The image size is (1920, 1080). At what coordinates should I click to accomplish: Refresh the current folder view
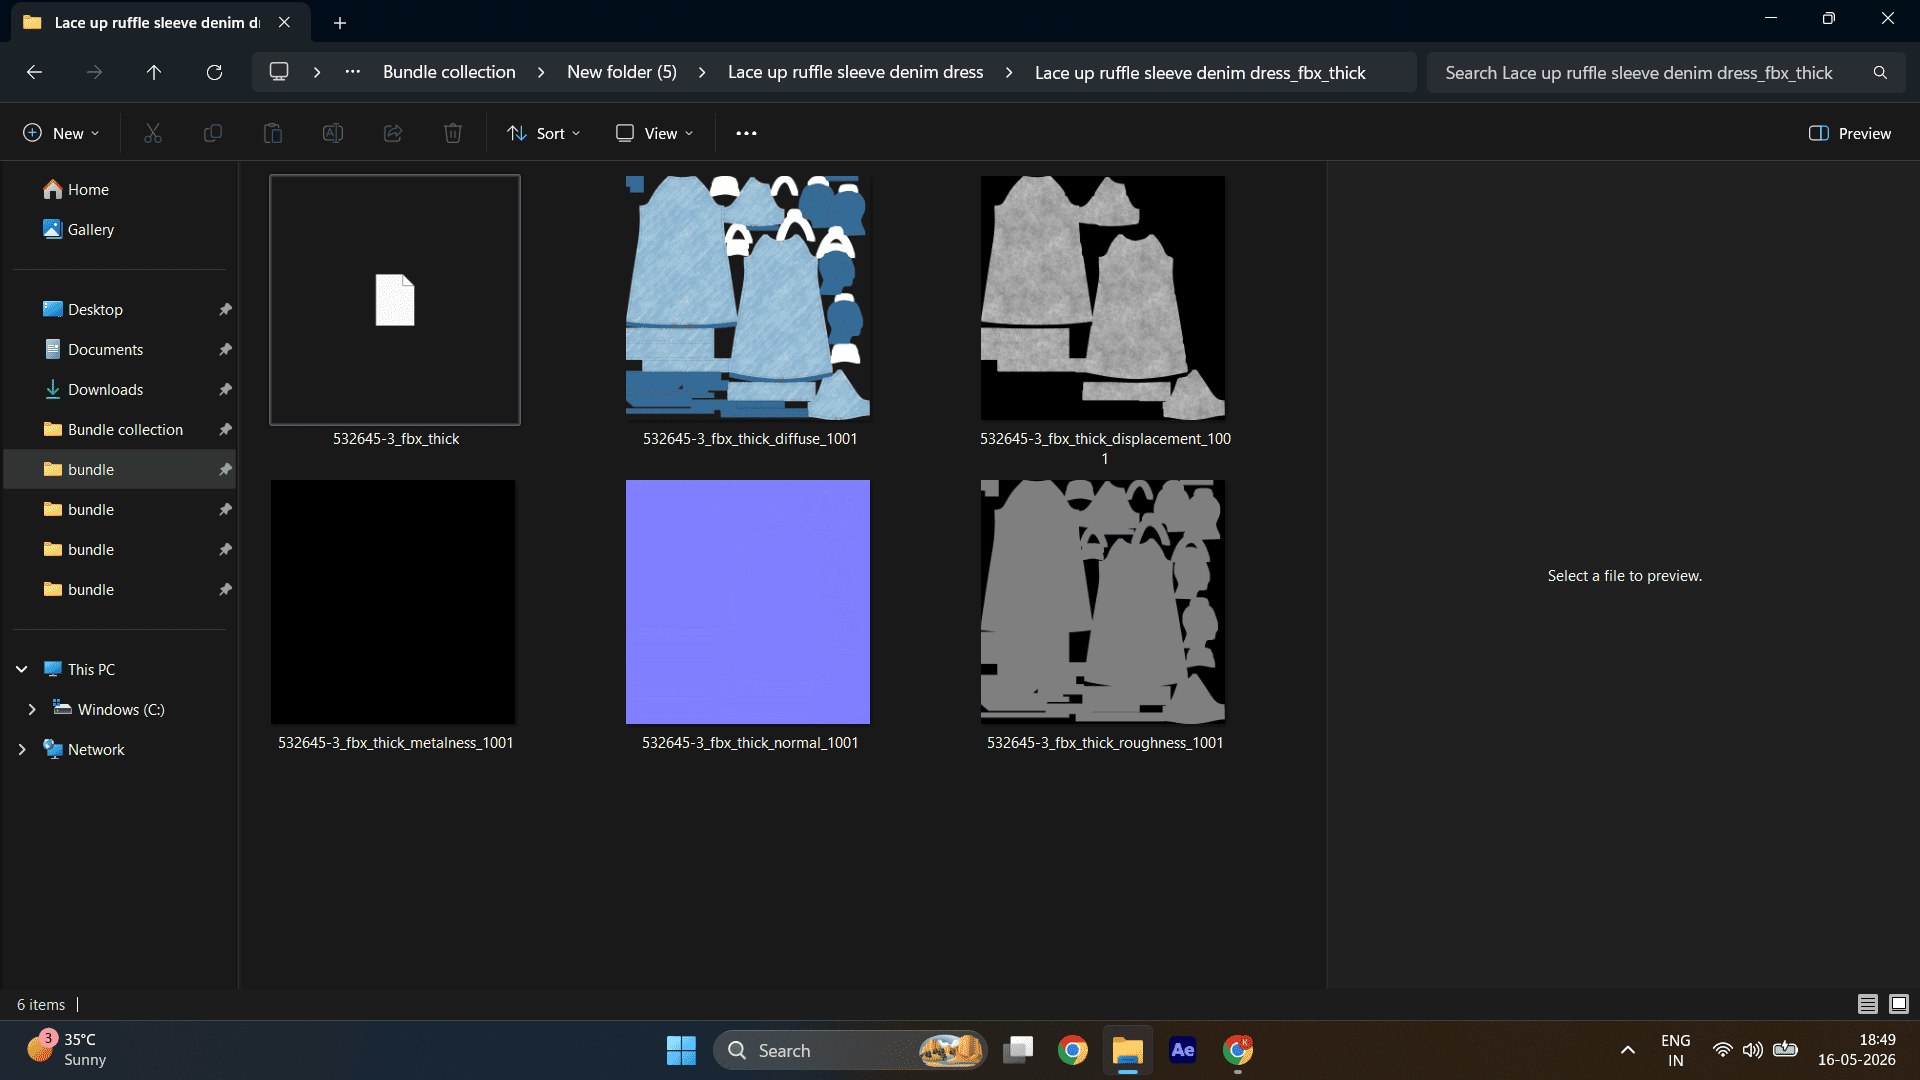click(214, 72)
